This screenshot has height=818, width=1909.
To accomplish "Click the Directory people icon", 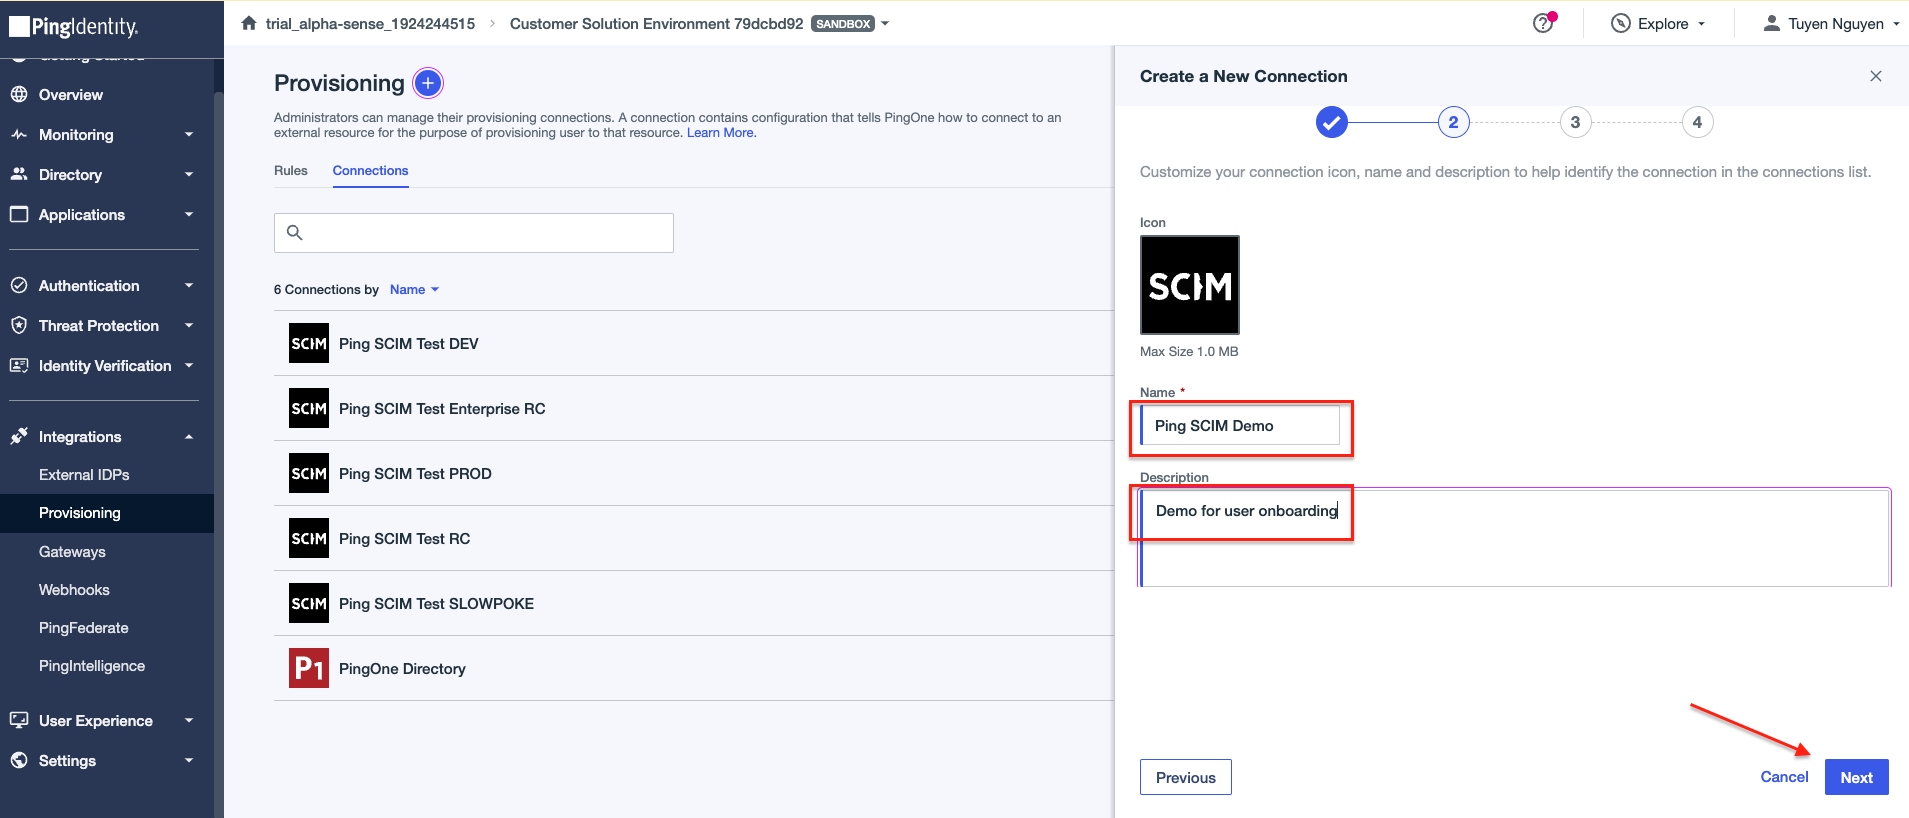I will pos(18,174).
